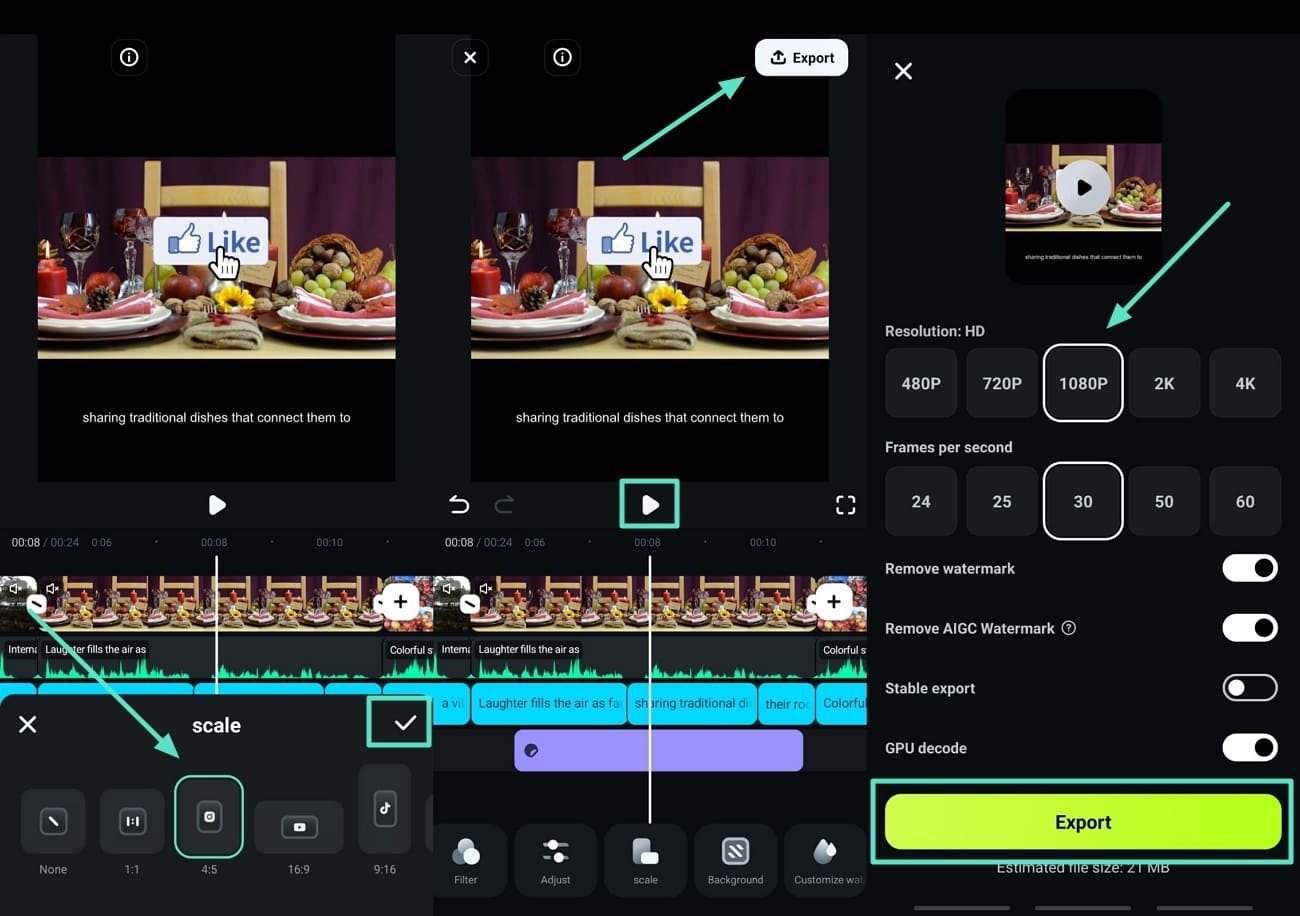Select the 'a vi' subtitle clip
Screen dimensions: 1300x916
(x=451, y=703)
